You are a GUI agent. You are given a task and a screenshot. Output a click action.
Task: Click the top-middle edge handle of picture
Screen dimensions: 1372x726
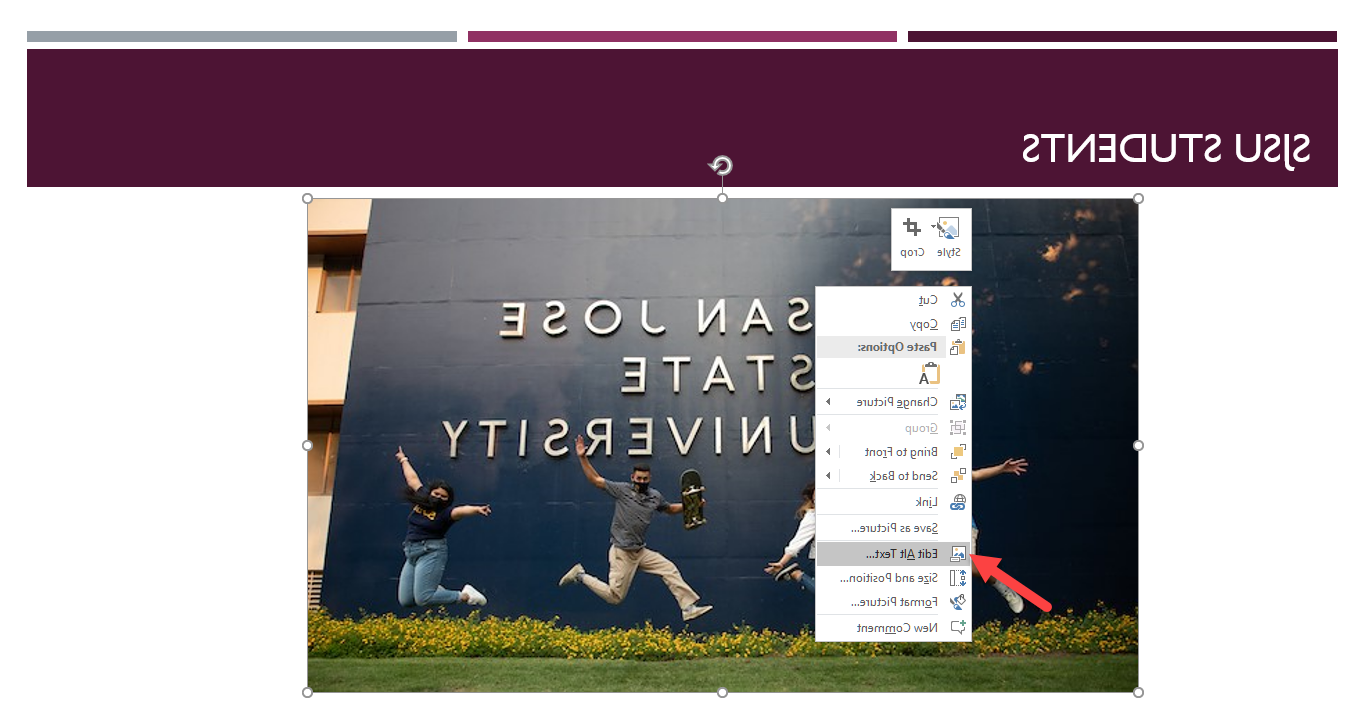(x=723, y=198)
